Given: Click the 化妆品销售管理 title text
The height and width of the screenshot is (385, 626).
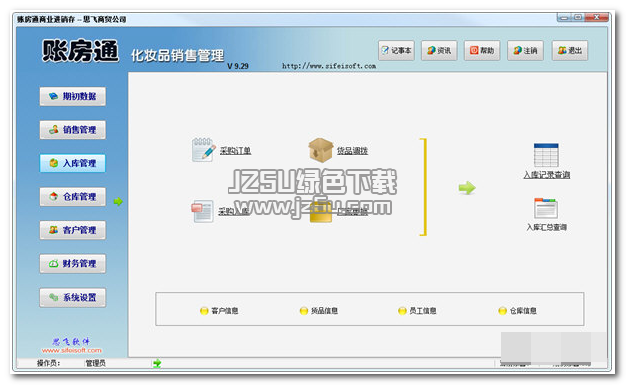Looking at the screenshot, I should [x=177, y=56].
